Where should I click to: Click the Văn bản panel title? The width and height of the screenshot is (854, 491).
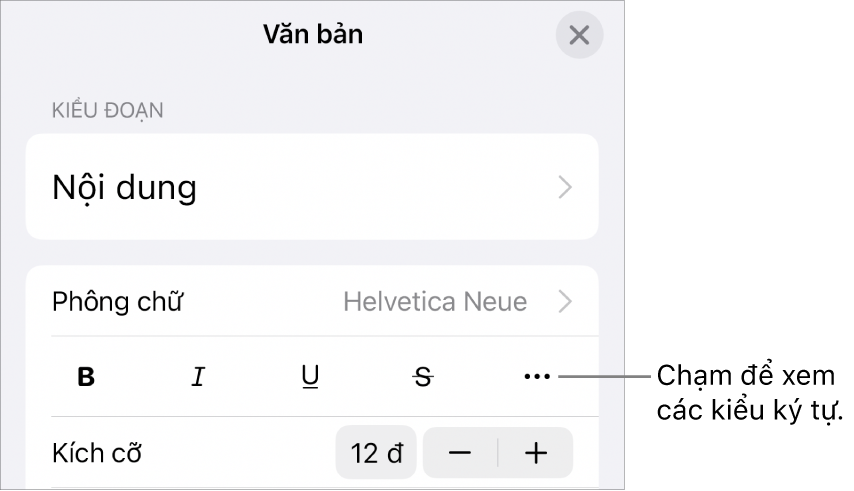tap(312, 34)
